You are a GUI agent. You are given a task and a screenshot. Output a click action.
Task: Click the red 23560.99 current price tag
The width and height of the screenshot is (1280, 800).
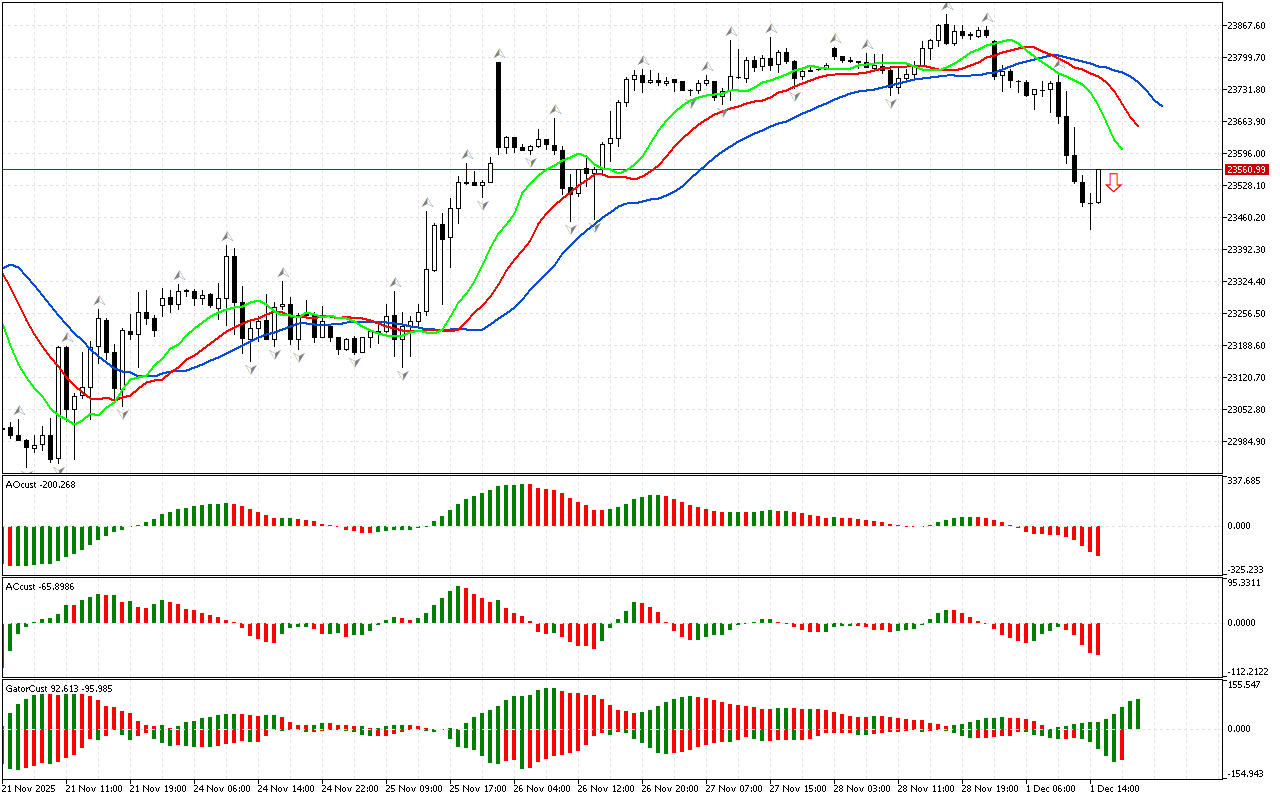tap(1245, 170)
